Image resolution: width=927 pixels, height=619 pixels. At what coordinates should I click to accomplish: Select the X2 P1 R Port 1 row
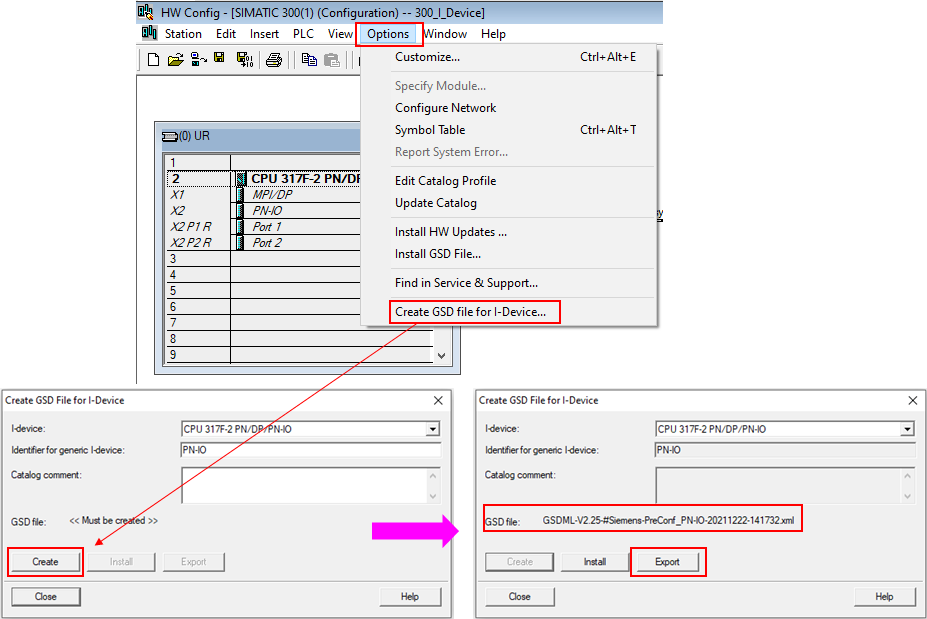point(264,226)
